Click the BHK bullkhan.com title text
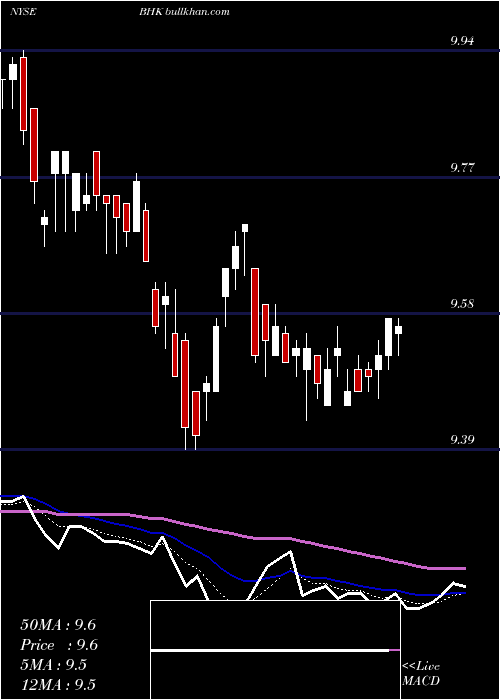The width and height of the screenshot is (500, 700). coord(184,12)
